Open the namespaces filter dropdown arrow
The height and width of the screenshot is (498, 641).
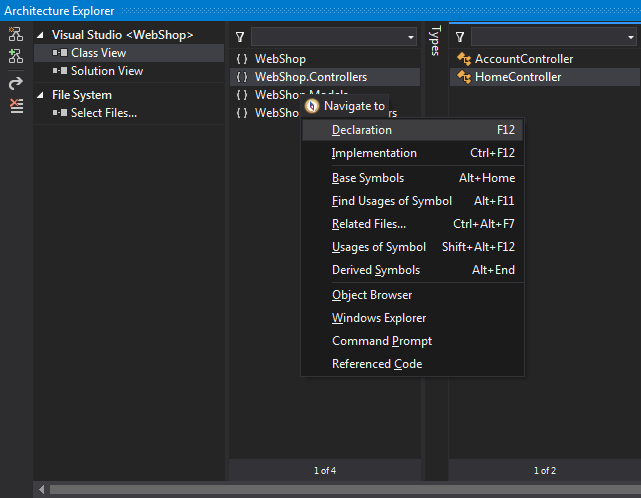coord(410,37)
